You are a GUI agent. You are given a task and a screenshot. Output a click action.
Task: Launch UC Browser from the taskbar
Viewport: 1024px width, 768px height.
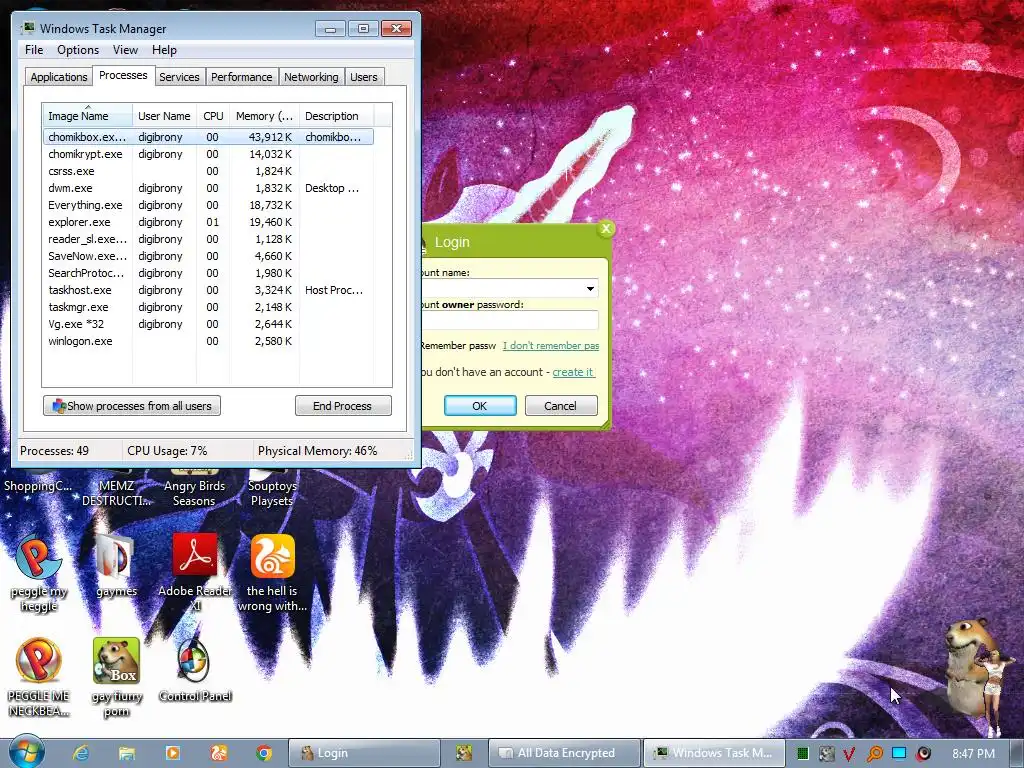[218, 753]
